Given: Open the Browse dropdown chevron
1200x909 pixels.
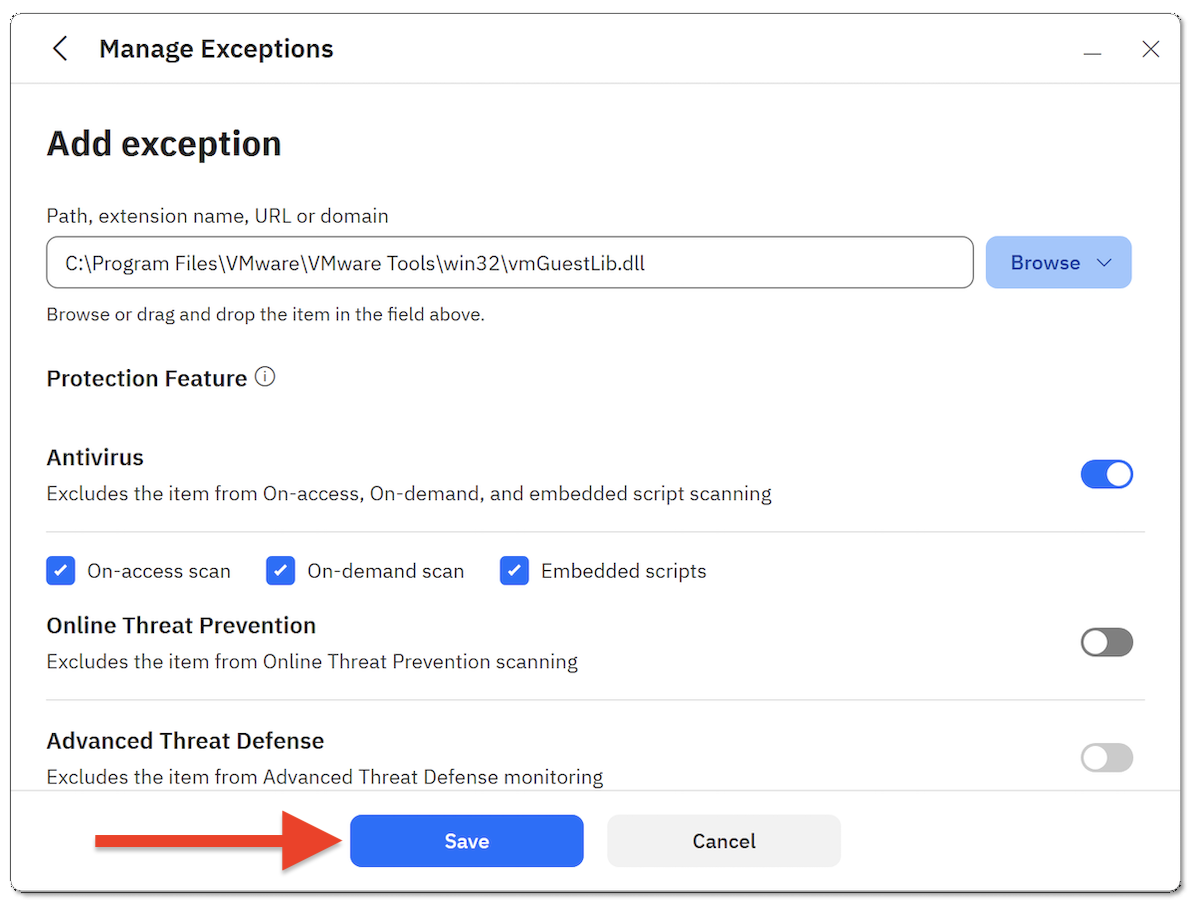Looking at the screenshot, I should [x=1103, y=262].
